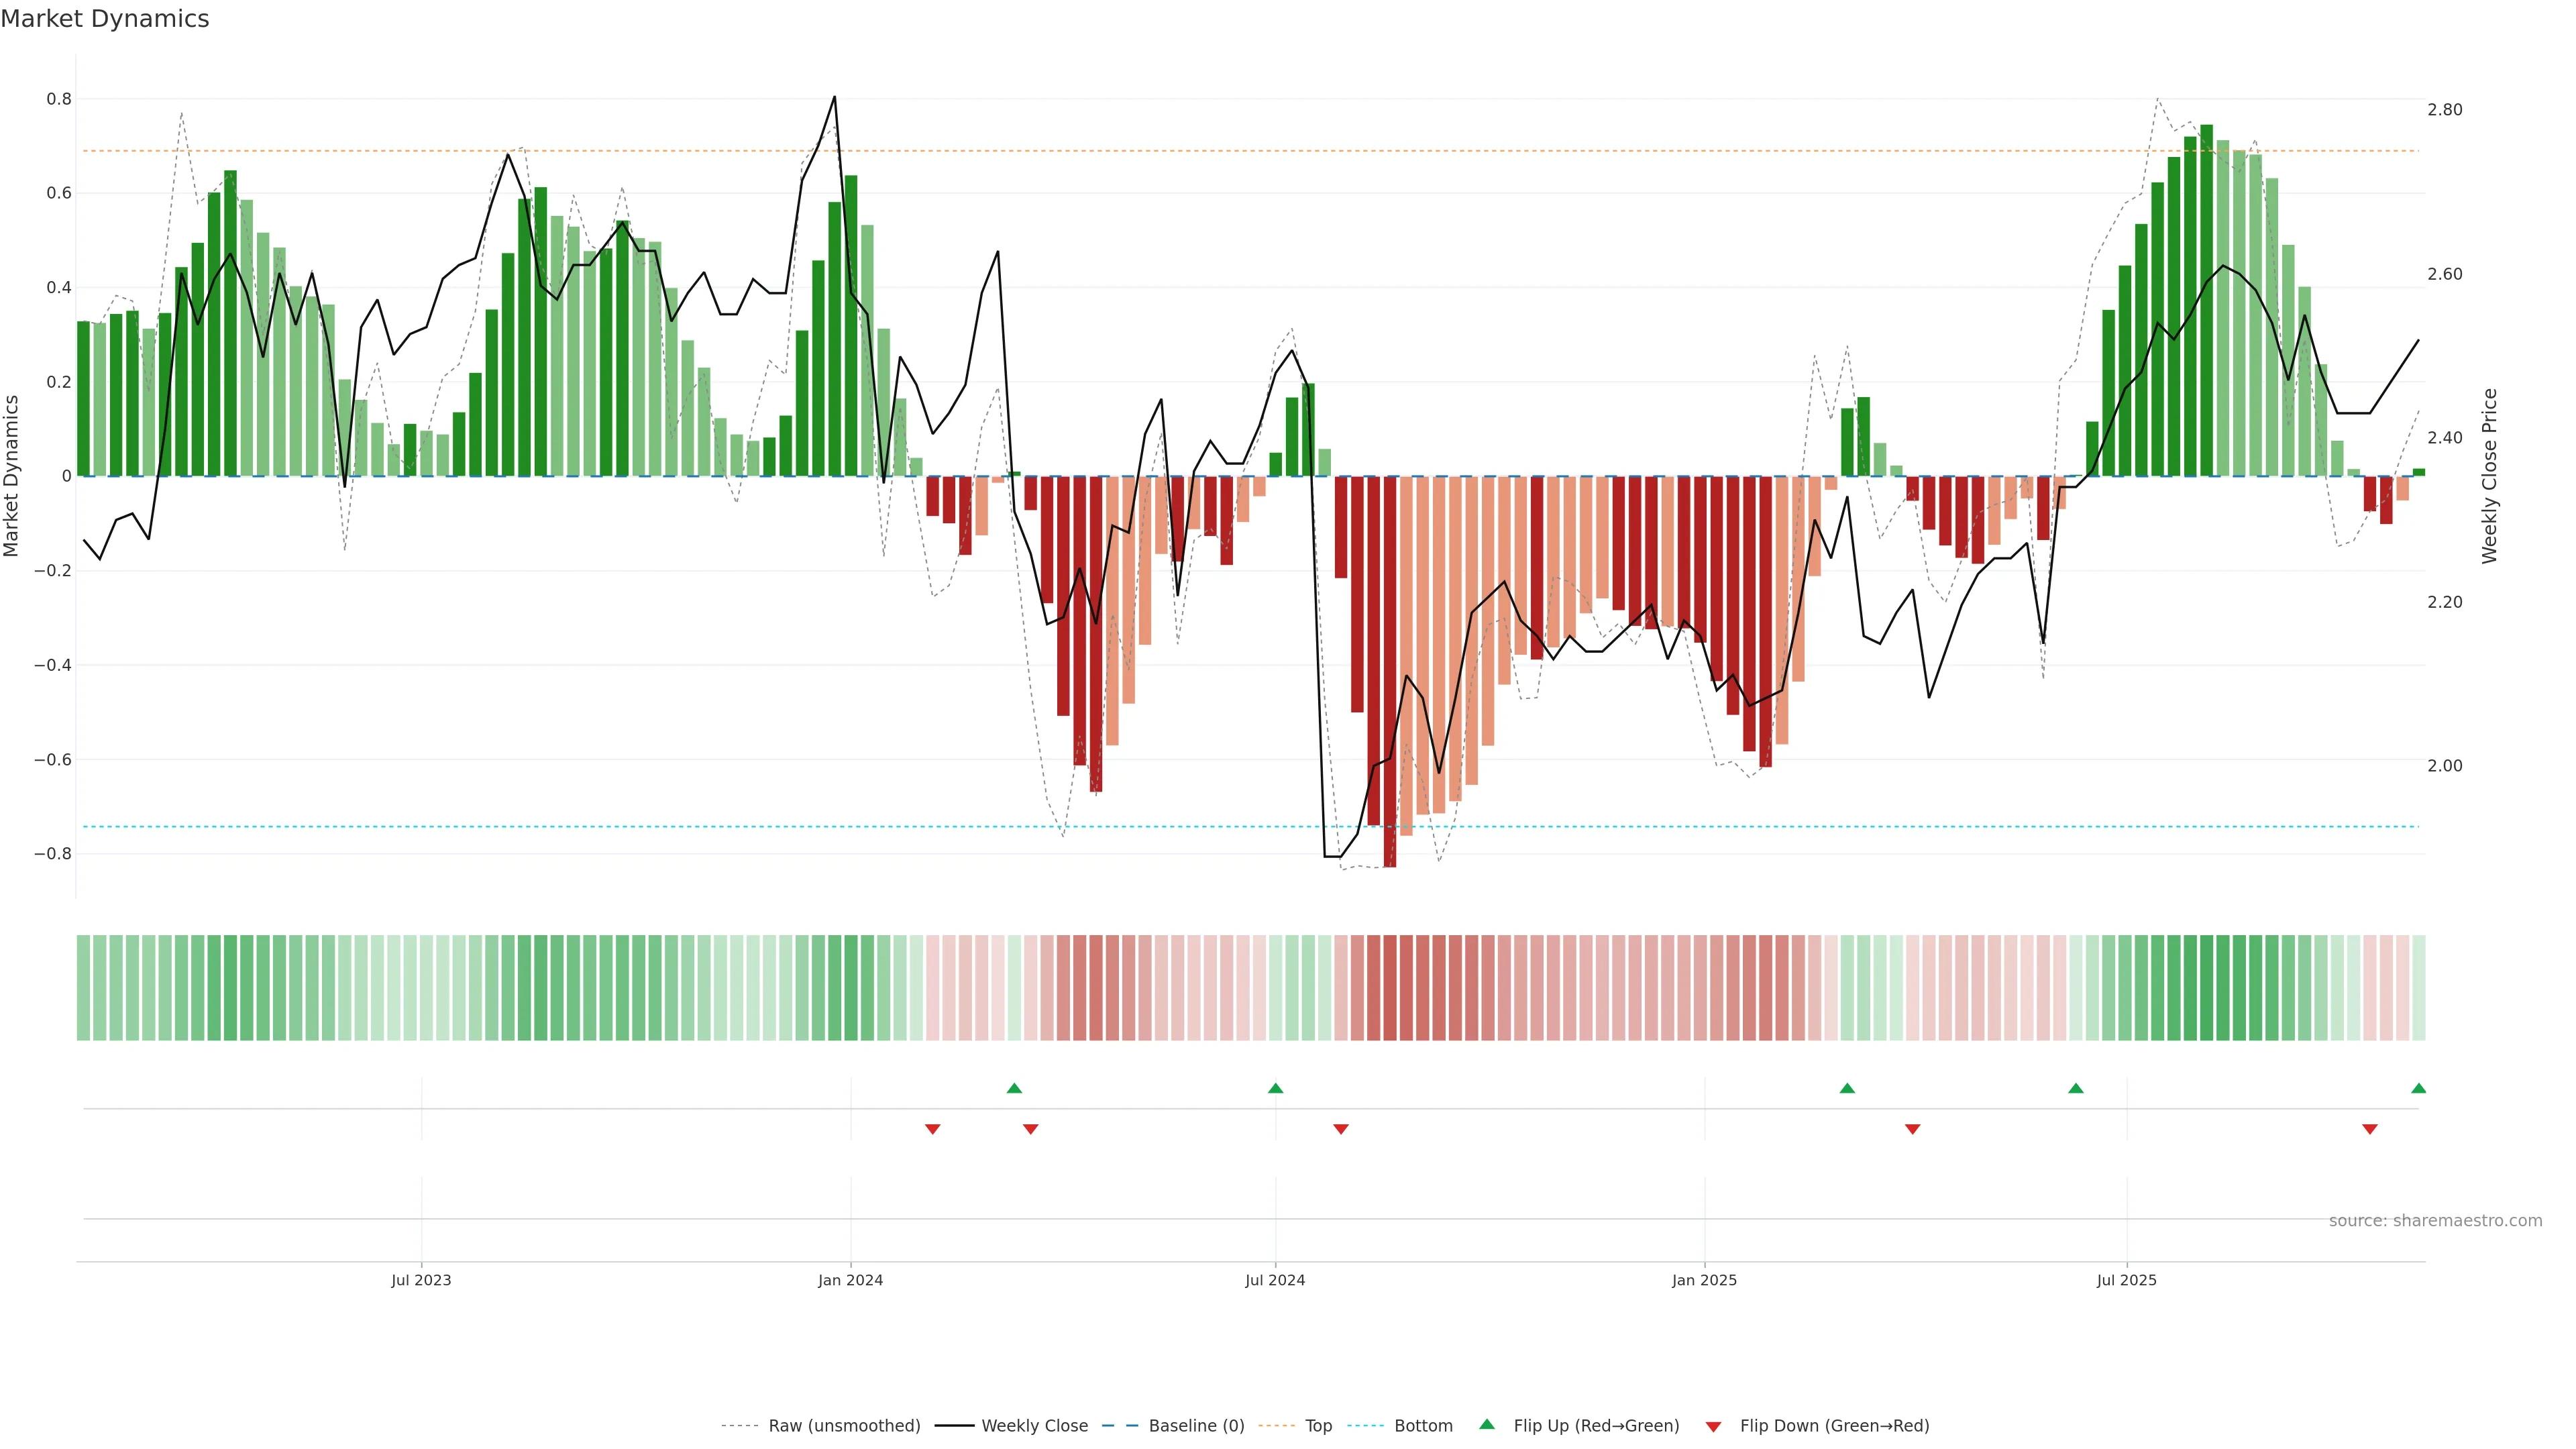This screenshot has height=1449, width=2576.
Task: Click the Market Dynamics chart title
Action: click(105, 19)
